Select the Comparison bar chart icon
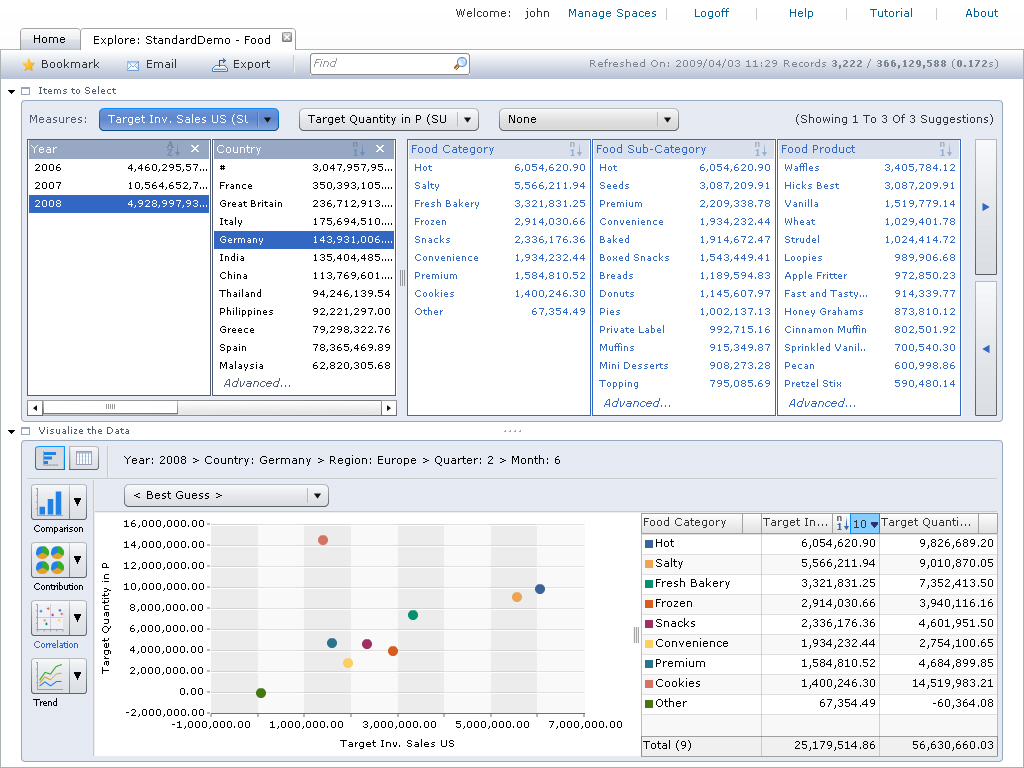Screen dimensions: 1024x768 49,502
